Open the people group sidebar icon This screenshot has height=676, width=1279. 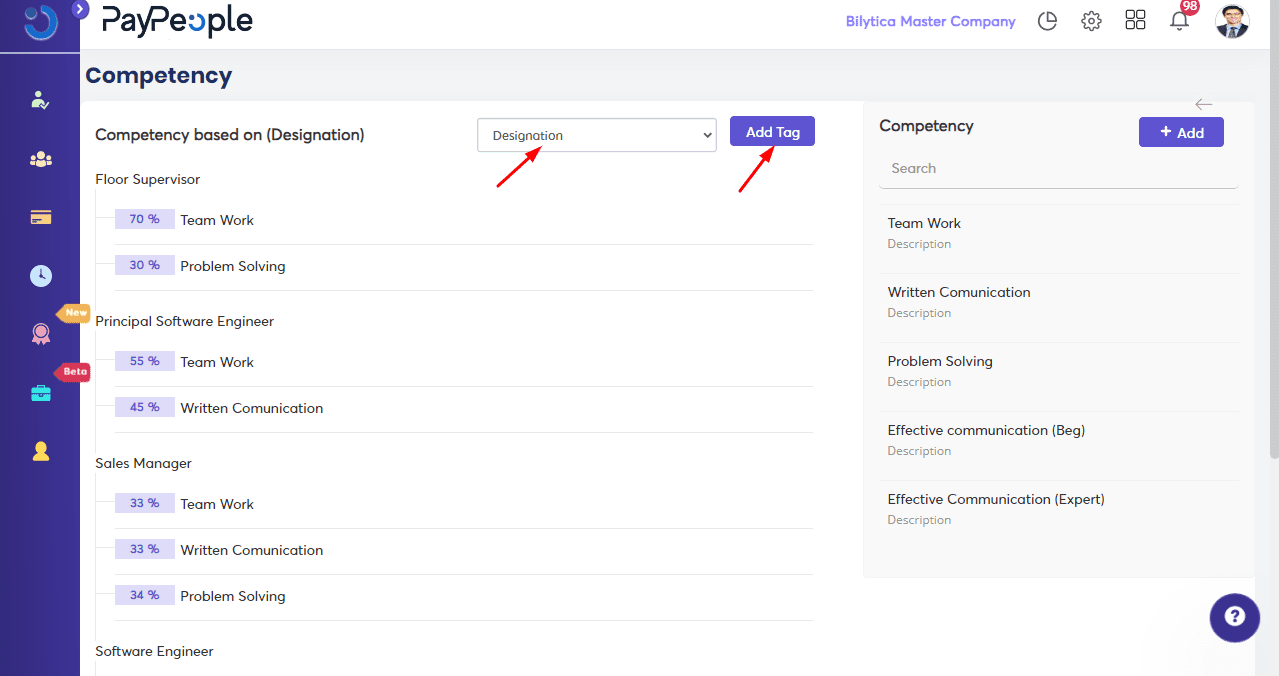click(x=41, y=159)
